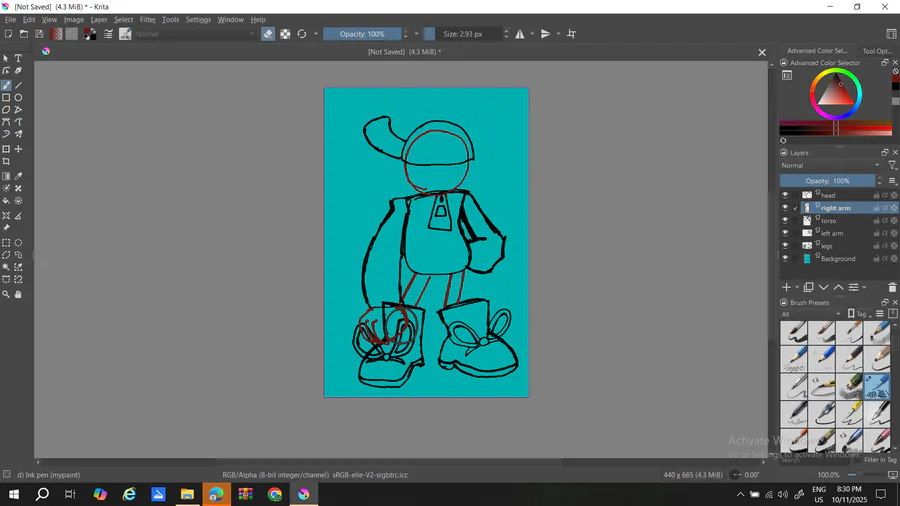
Task: Click the Delete Layer trash icon
Action: pyautogui.click(x=892, y=288)
